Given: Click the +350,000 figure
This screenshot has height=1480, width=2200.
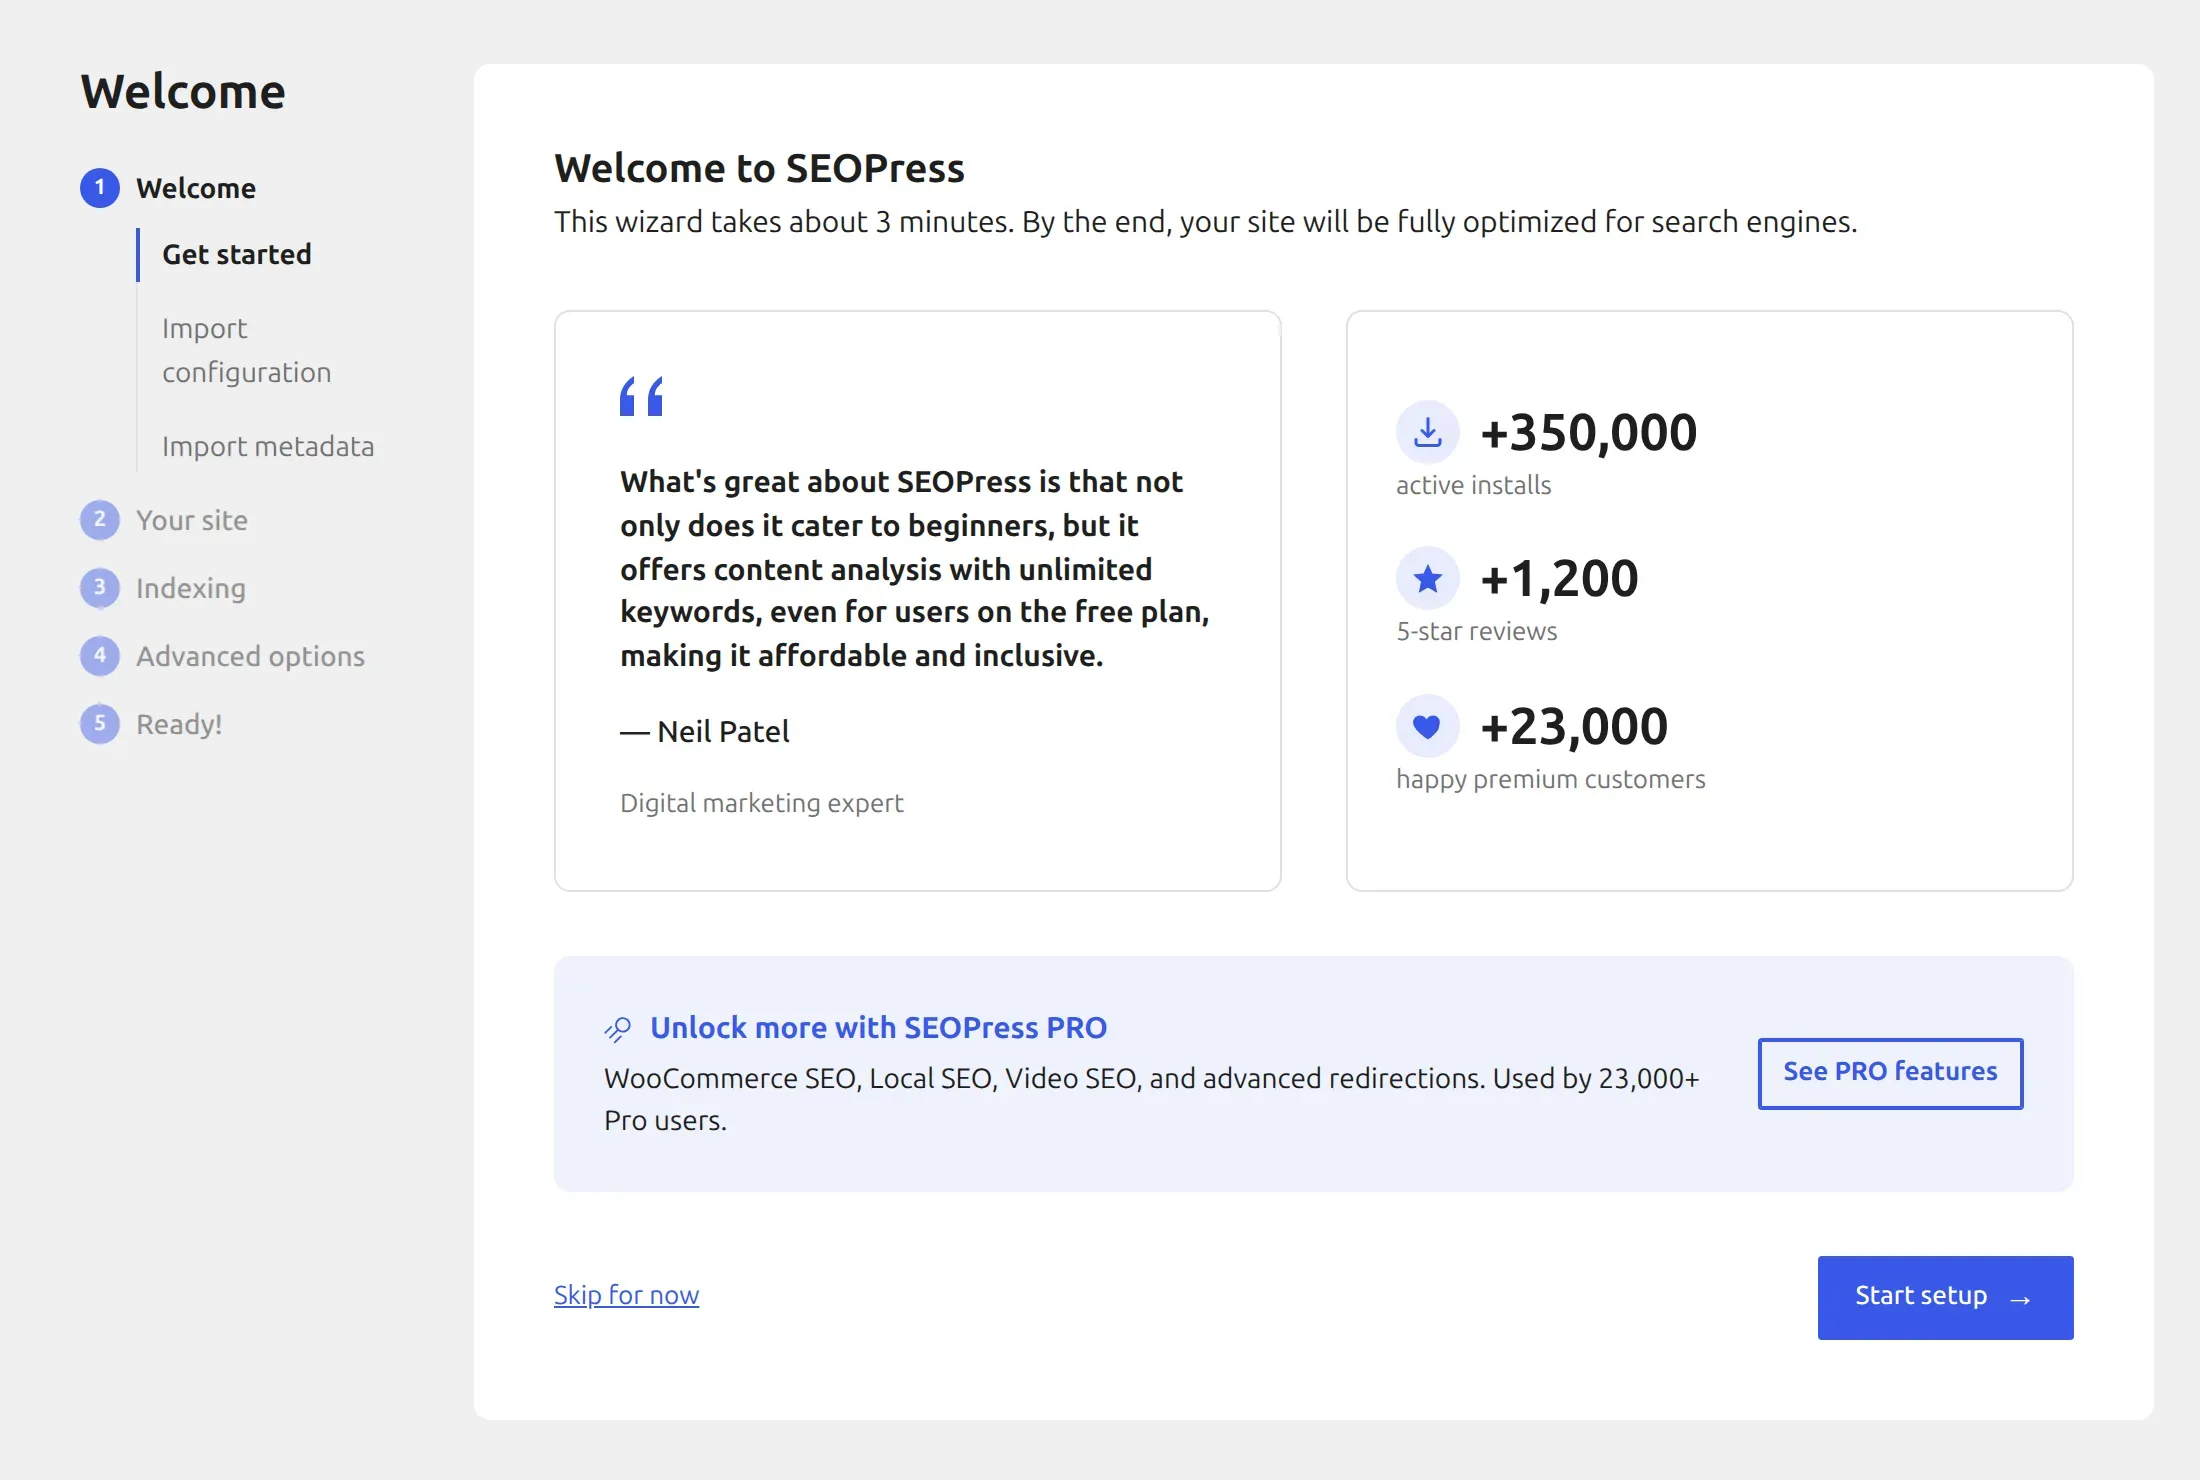Looking at the screenshot, I should (x=1589, y=432).
